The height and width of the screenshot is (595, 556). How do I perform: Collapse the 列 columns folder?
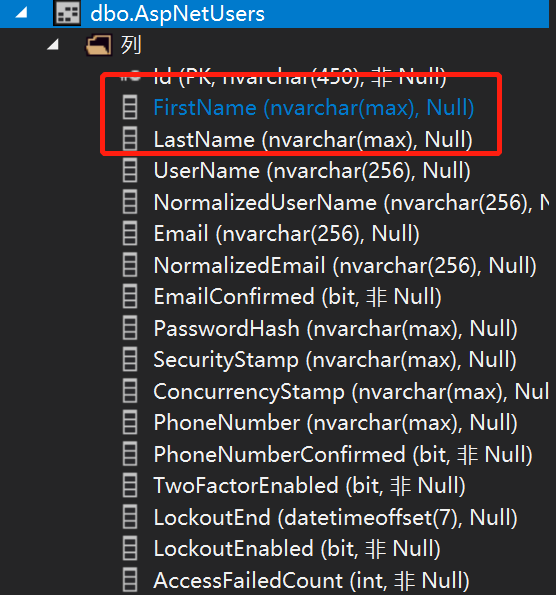53,45
